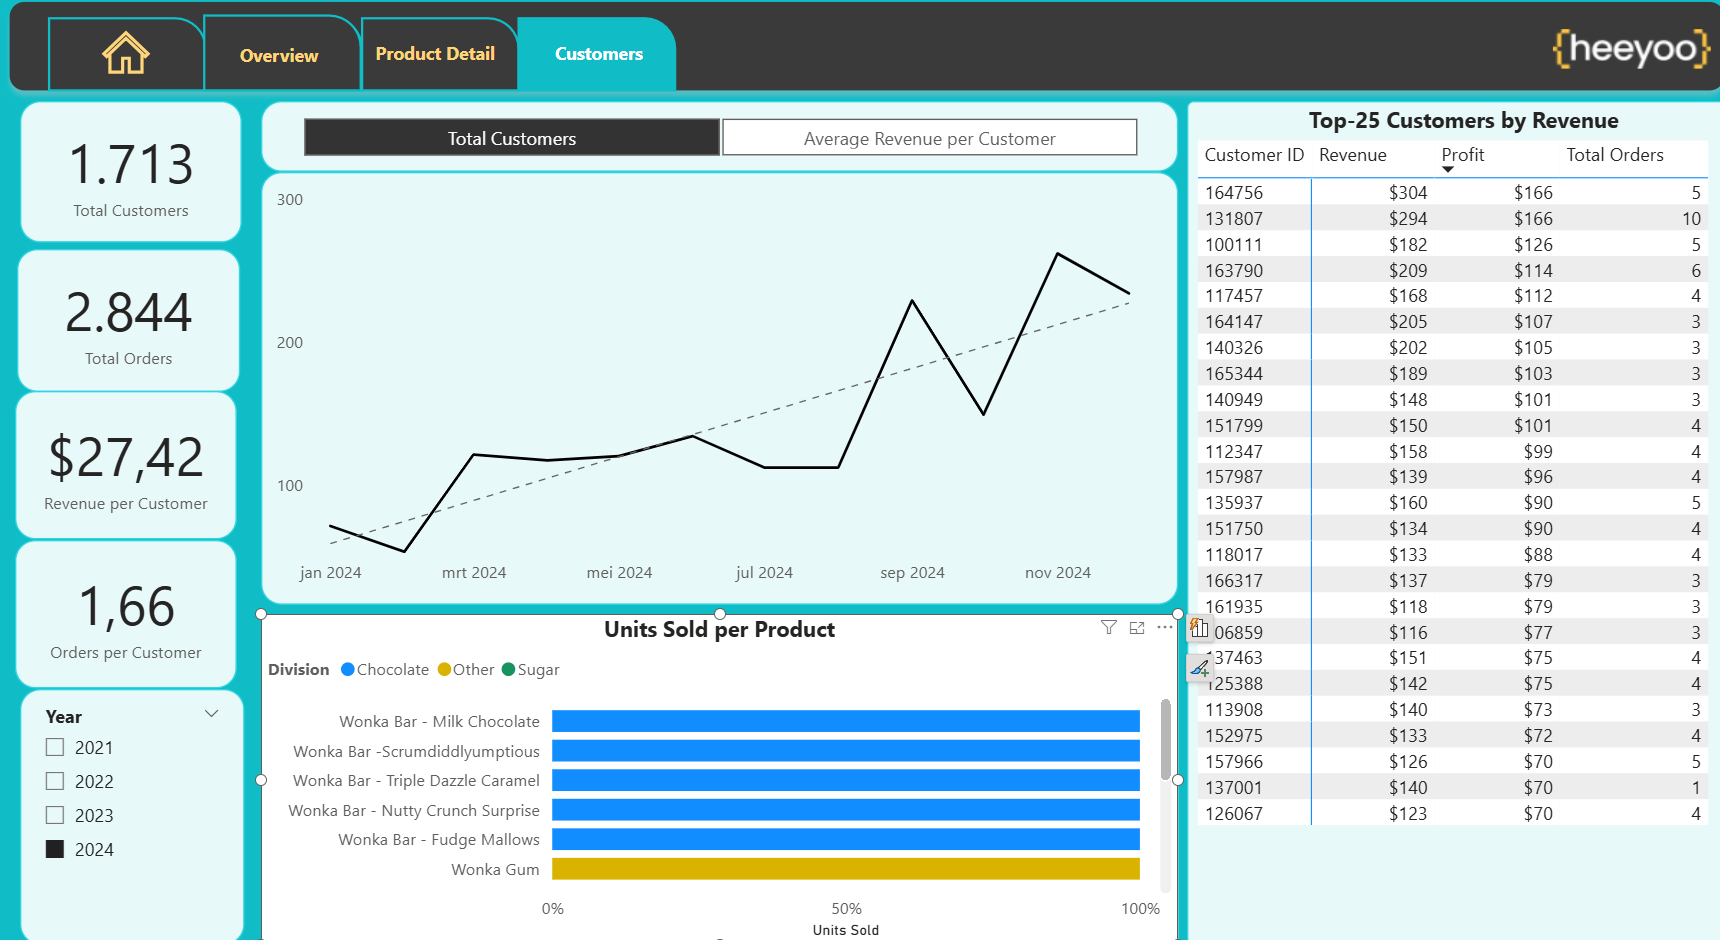Select customer ID 151799 row
Viewport: 1720px width, 940px height.
(x=1453, y=425)
